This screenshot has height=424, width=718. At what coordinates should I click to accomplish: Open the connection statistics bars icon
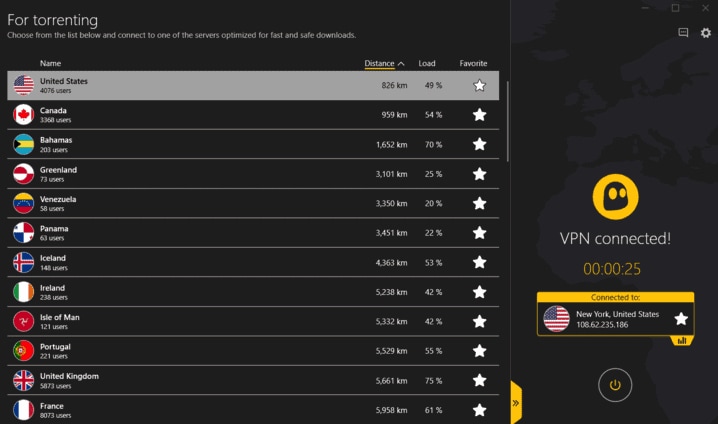(x=682, y=341)
